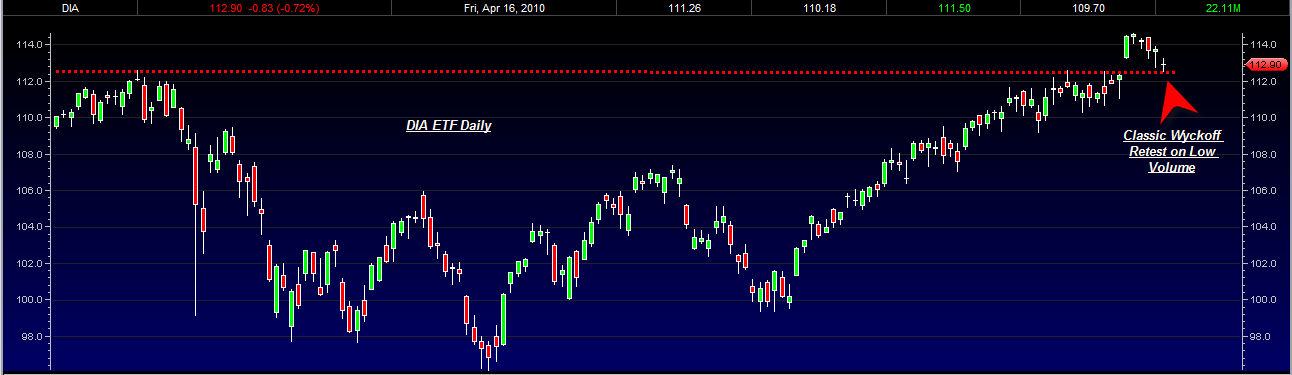Click the 110.0 label on left price axis
Screen dimensions: 1292x375
27,118
